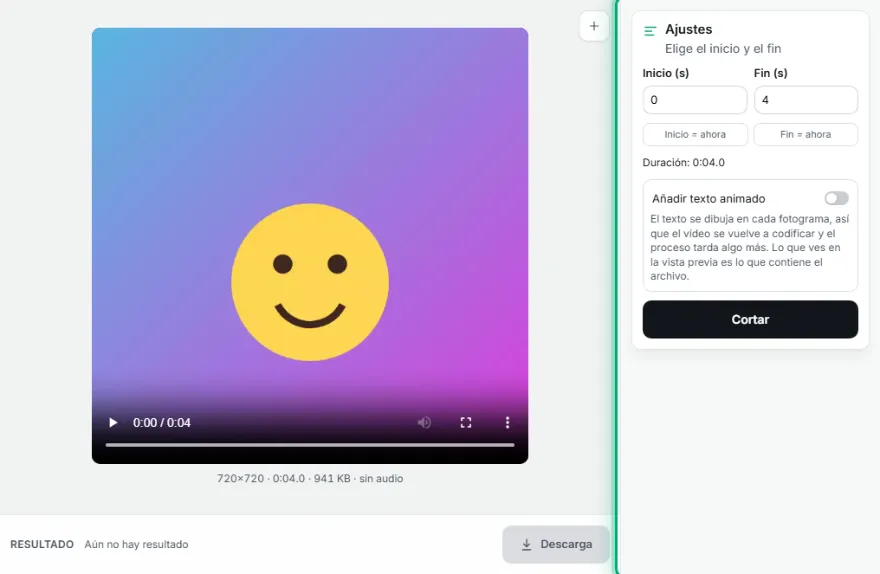Click the Duración: 0:04.0 text
Screen dimensions: 880x574
click(684, 163)
